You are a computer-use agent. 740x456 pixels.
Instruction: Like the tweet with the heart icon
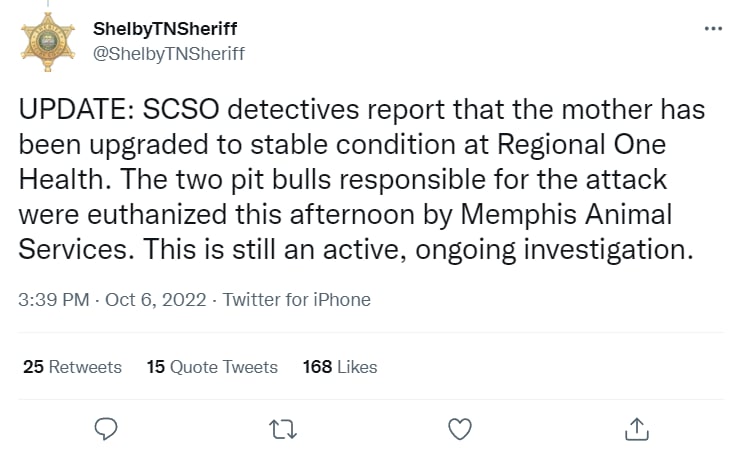(460, 429)
